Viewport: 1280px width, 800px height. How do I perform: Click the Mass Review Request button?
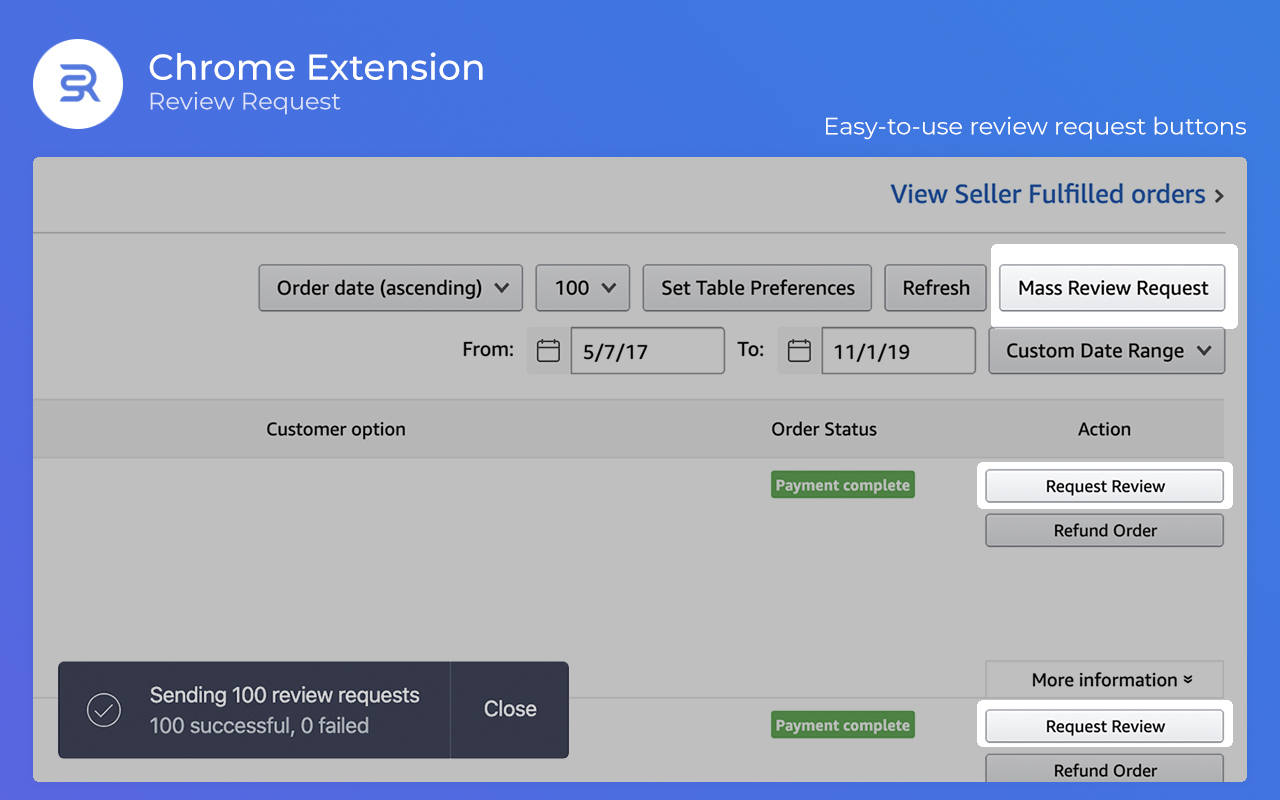pyautogui.click(x=1112, y=287)
